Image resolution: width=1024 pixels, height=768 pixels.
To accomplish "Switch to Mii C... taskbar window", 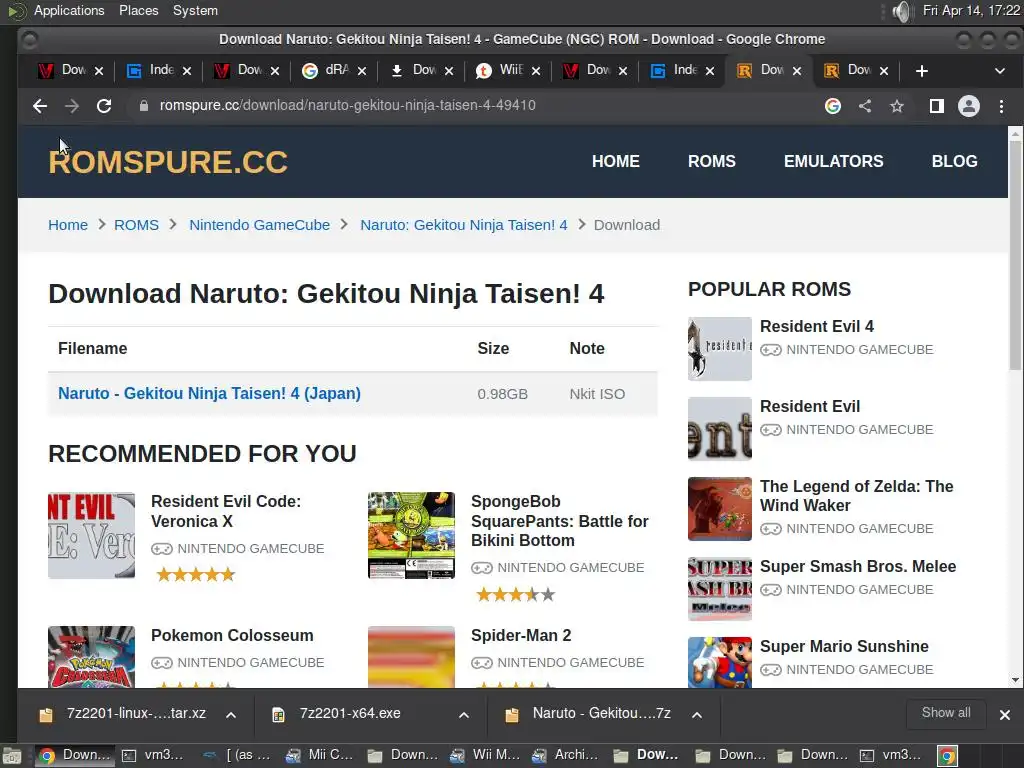I will (x=321, y=755).
